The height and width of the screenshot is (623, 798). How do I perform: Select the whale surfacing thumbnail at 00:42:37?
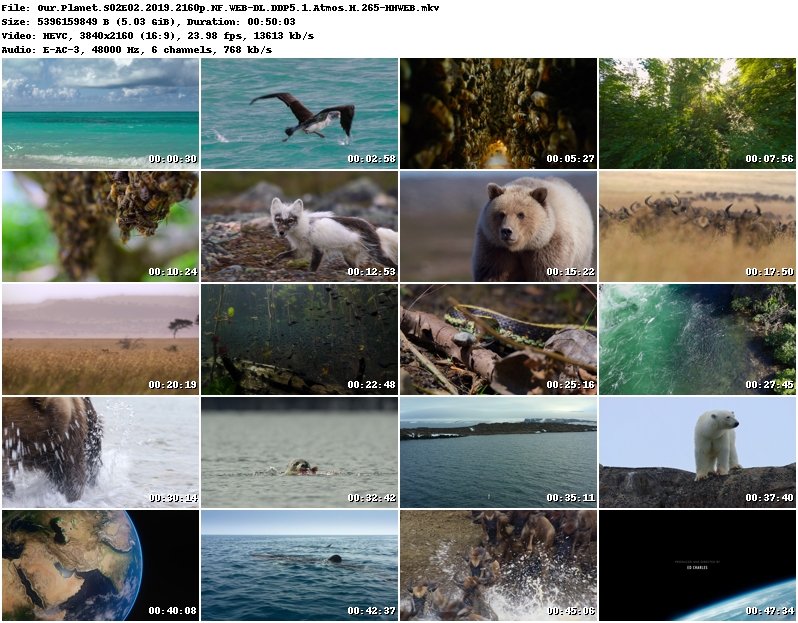pyautogui.click(x=299, y=565)
